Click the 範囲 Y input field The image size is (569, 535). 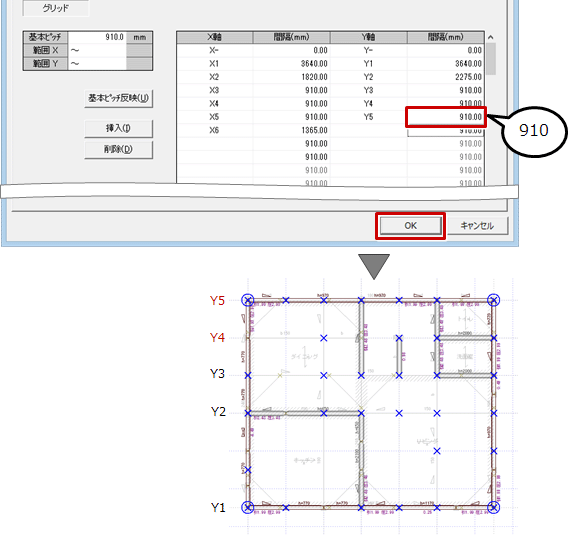click(x=97, y=64)
